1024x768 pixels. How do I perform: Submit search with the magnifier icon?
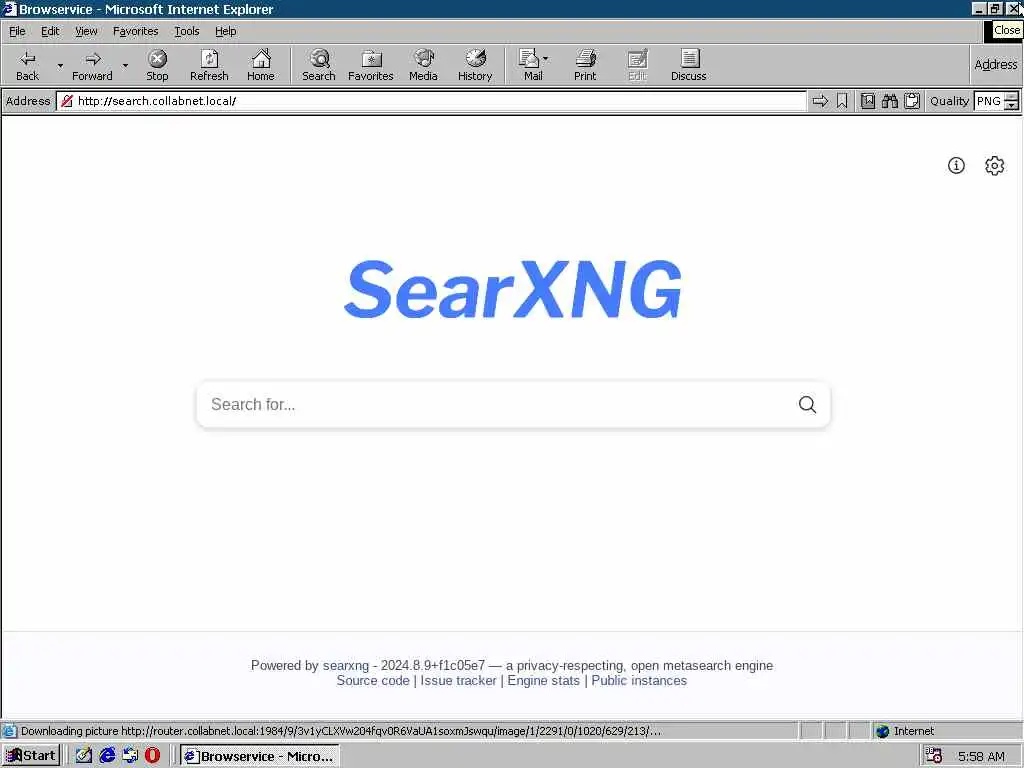pyautogui.click(x=807, y=404)
